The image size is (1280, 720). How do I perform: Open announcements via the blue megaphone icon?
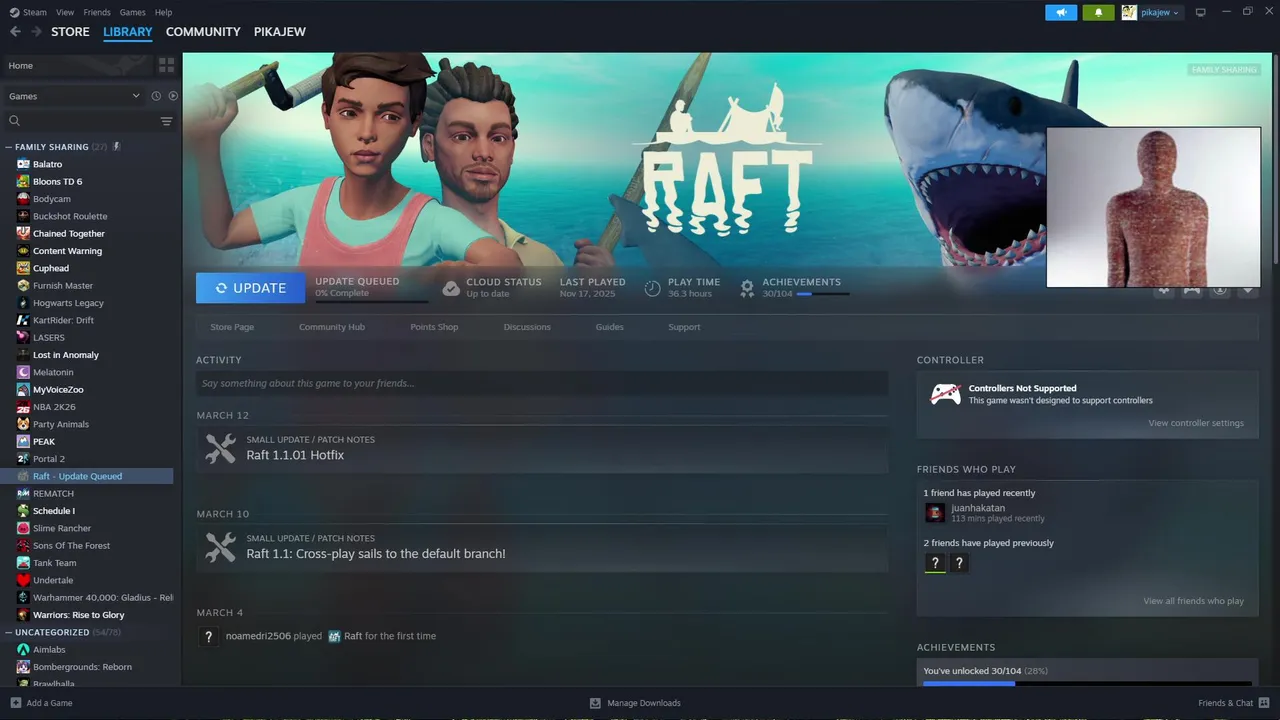(1061, 12)
